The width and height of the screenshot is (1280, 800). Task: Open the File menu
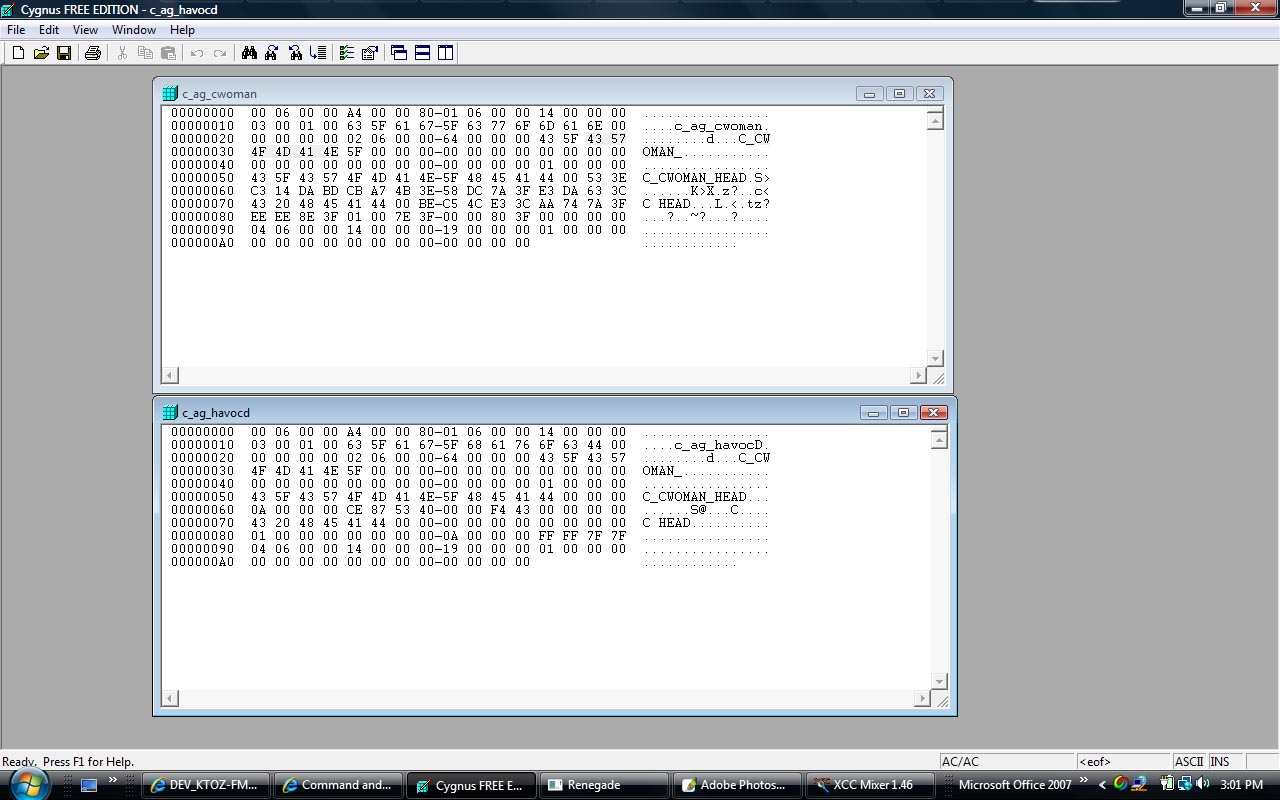click(x=16, y=30)
